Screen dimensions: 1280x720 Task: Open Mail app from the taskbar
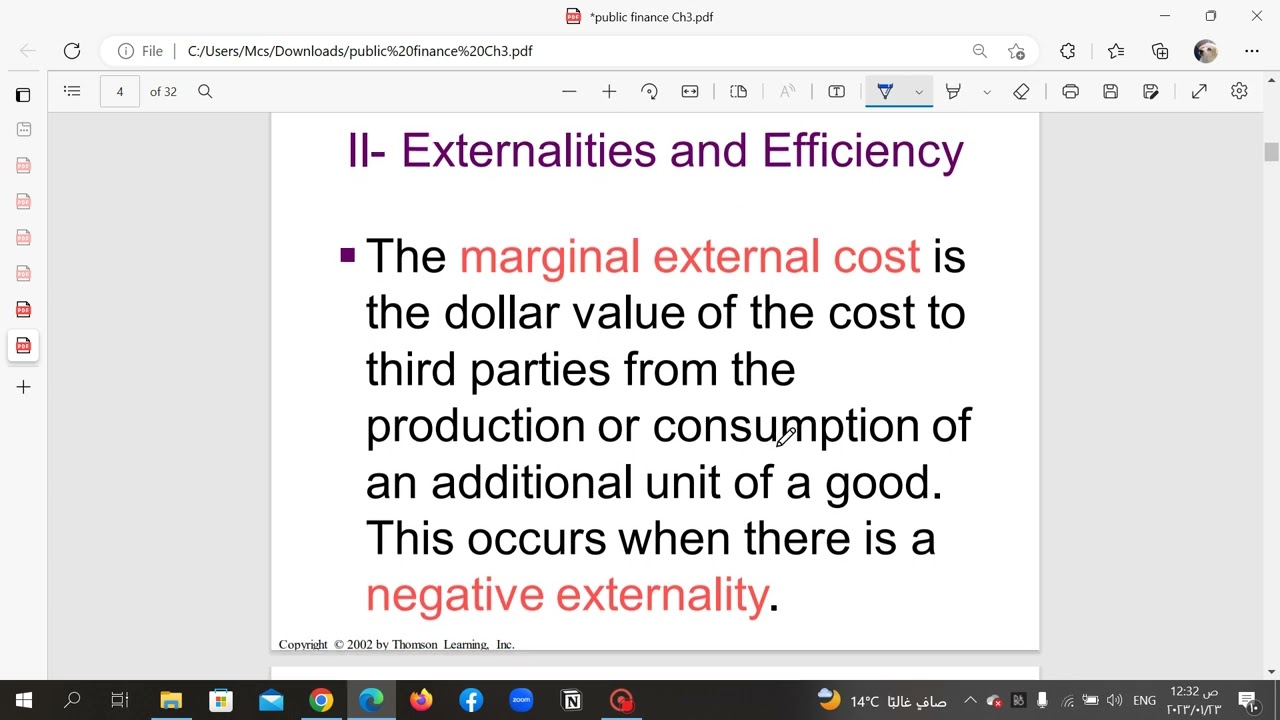(x=271, y=700)
